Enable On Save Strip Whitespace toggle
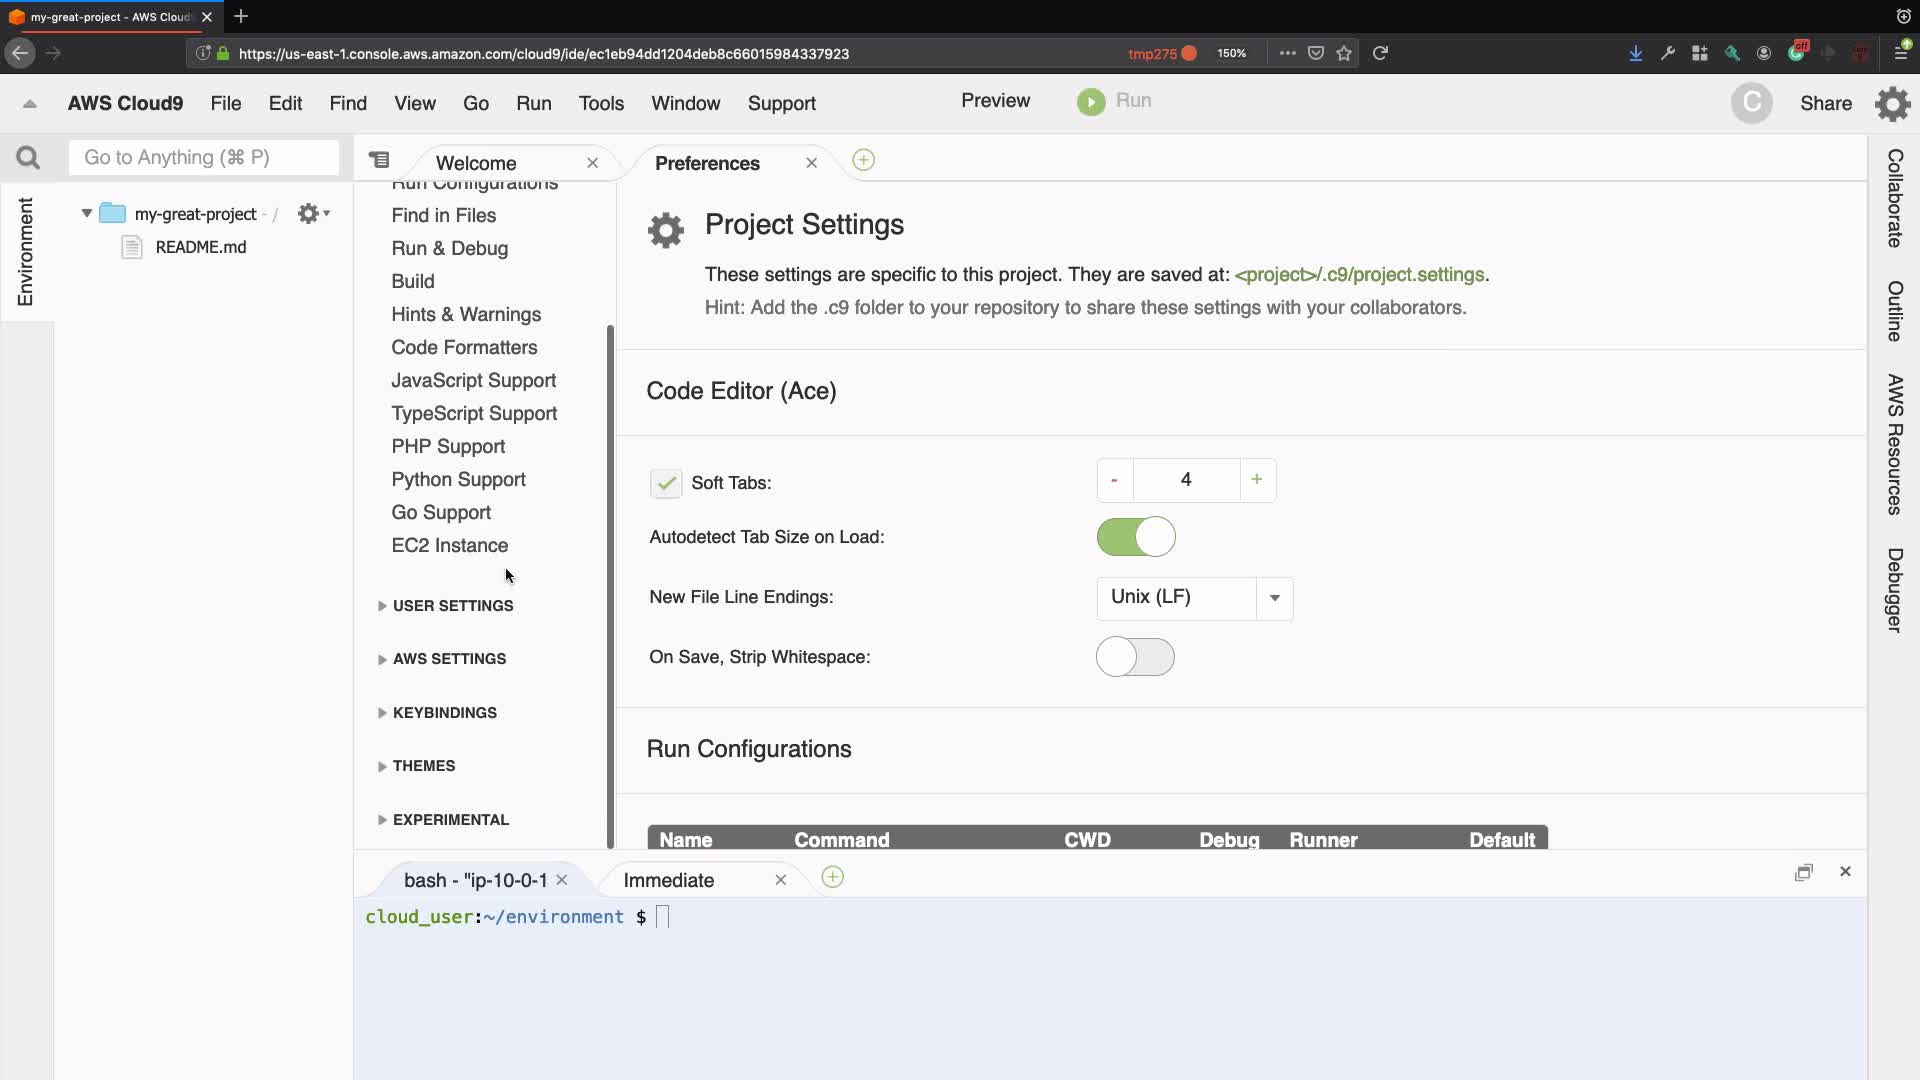Image resolution: width=1920 pixels, height=1080 pixels. tap(1135, 657)
